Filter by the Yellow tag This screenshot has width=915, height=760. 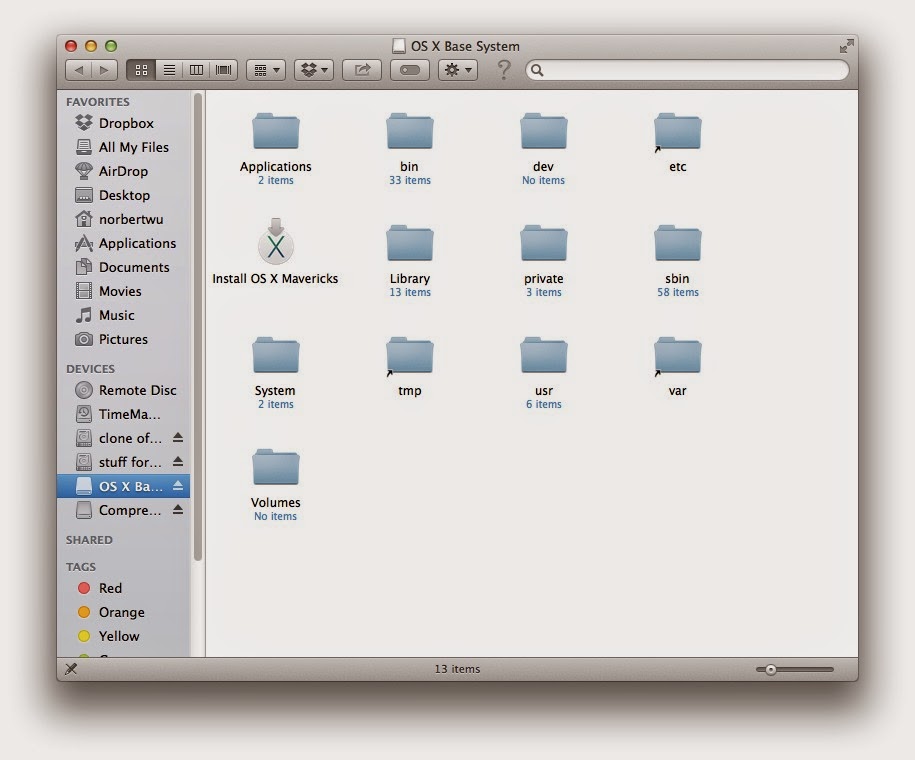point(109,636)
